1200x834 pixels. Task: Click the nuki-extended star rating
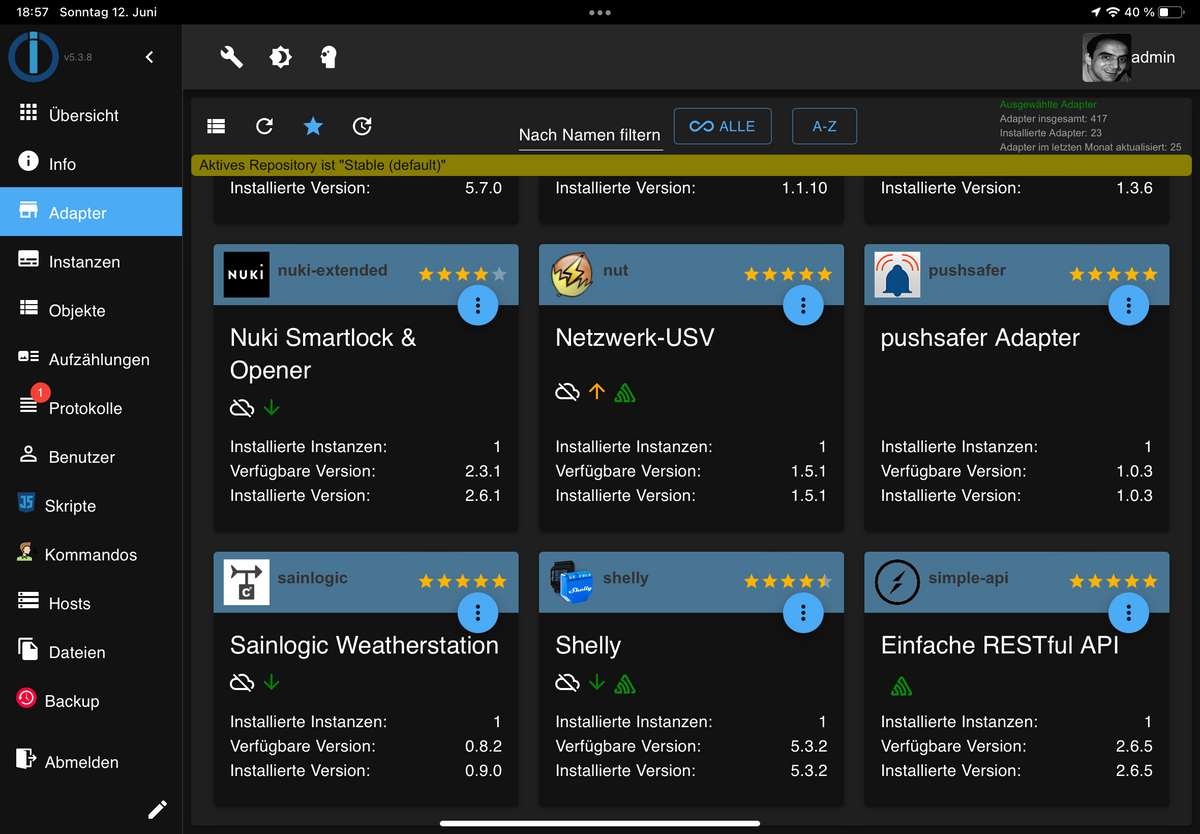463,274
